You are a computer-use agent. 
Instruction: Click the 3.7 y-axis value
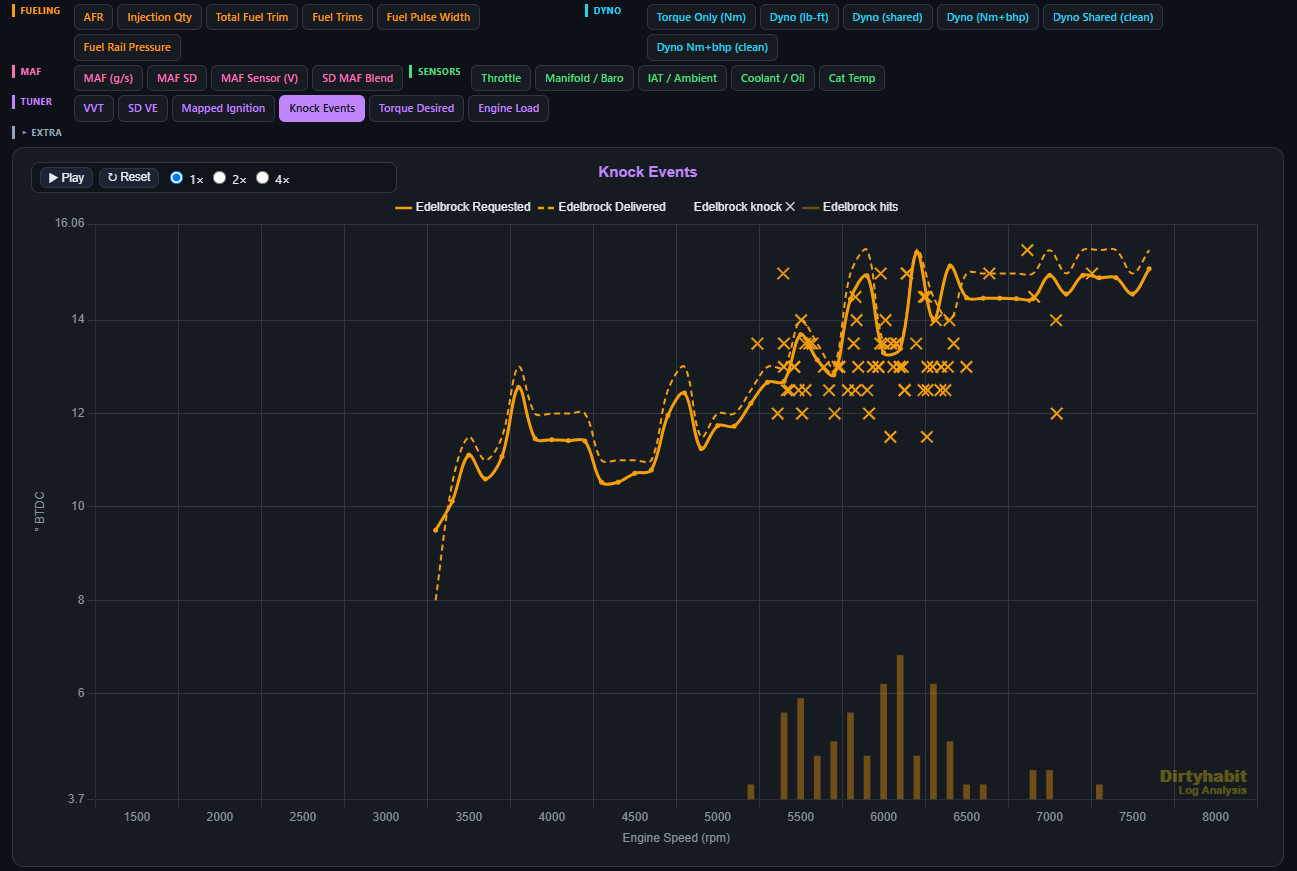point(75,799)
